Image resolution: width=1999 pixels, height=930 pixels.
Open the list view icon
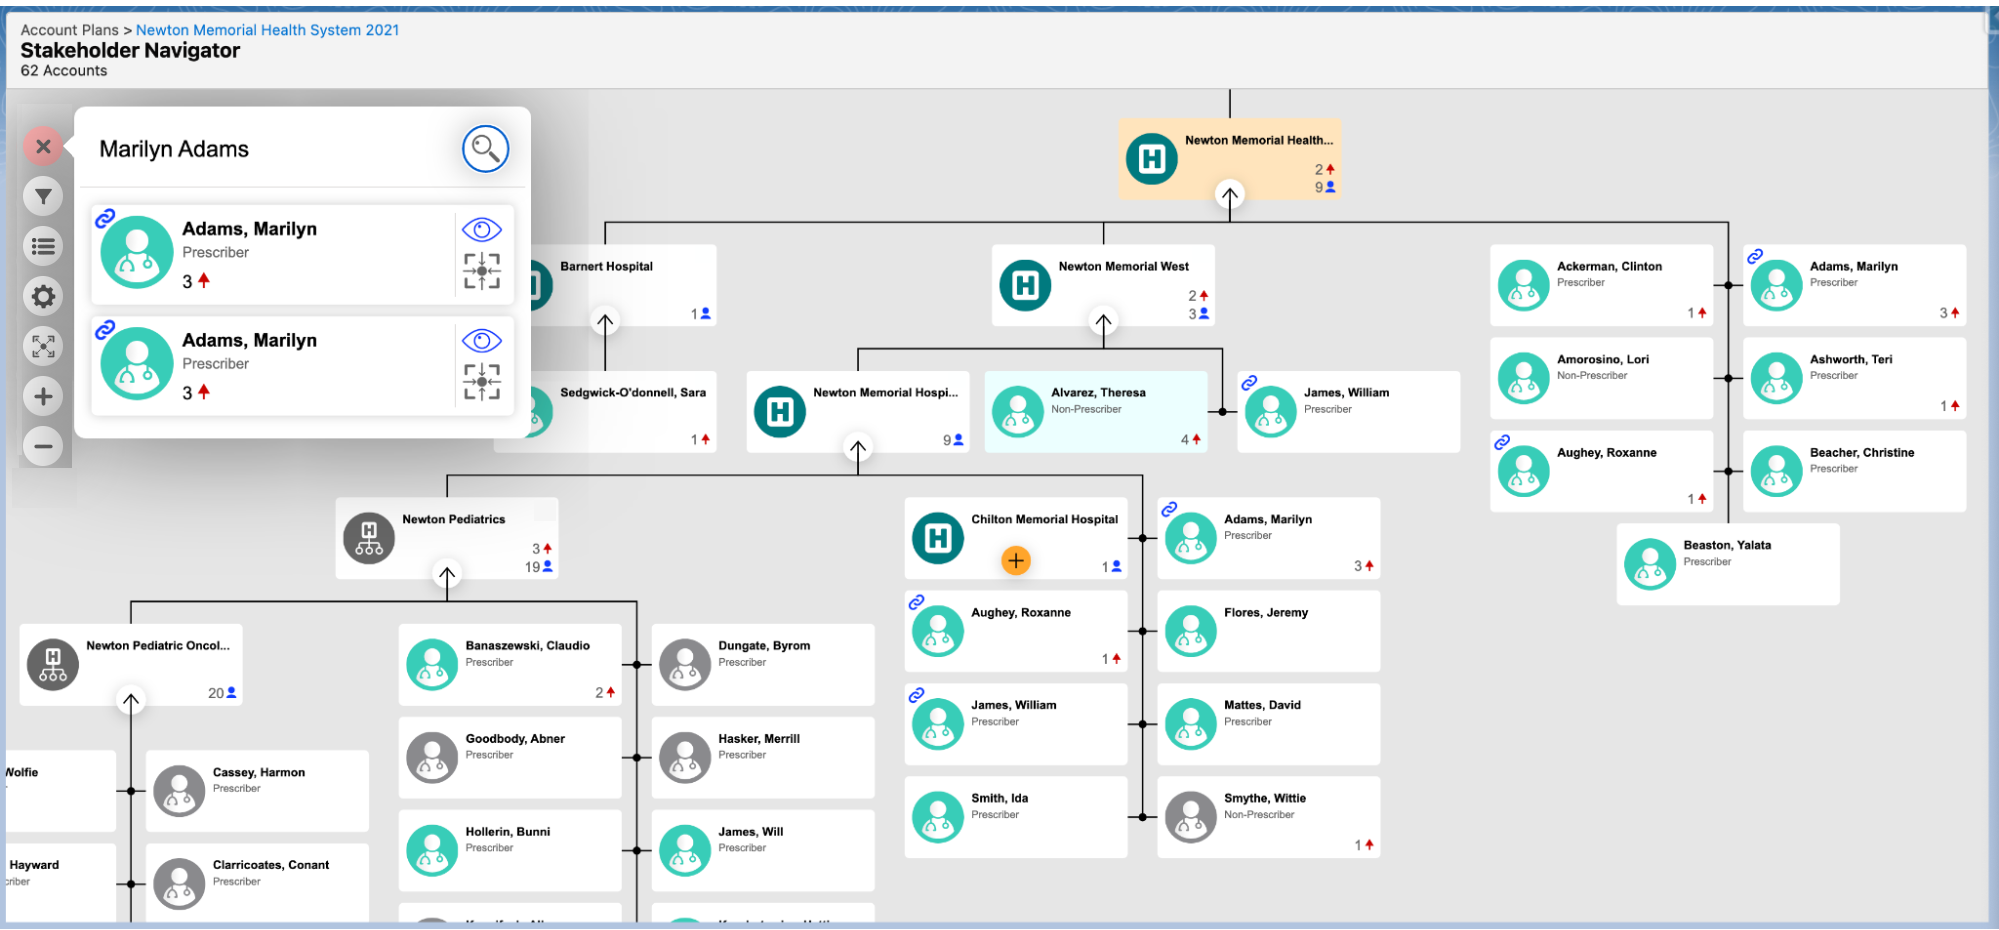coord(43,246)
